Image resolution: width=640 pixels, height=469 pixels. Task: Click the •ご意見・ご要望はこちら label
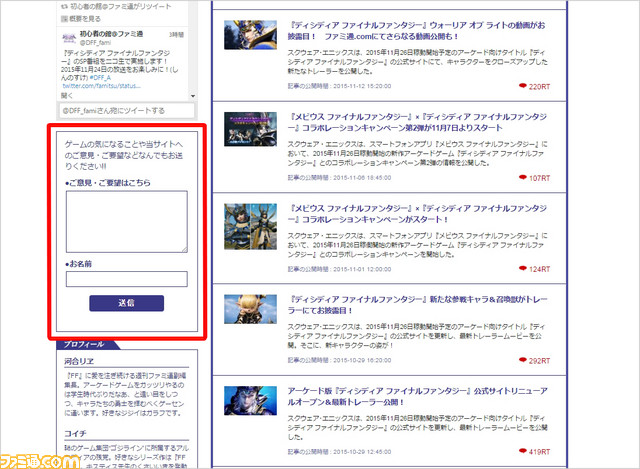108,183
